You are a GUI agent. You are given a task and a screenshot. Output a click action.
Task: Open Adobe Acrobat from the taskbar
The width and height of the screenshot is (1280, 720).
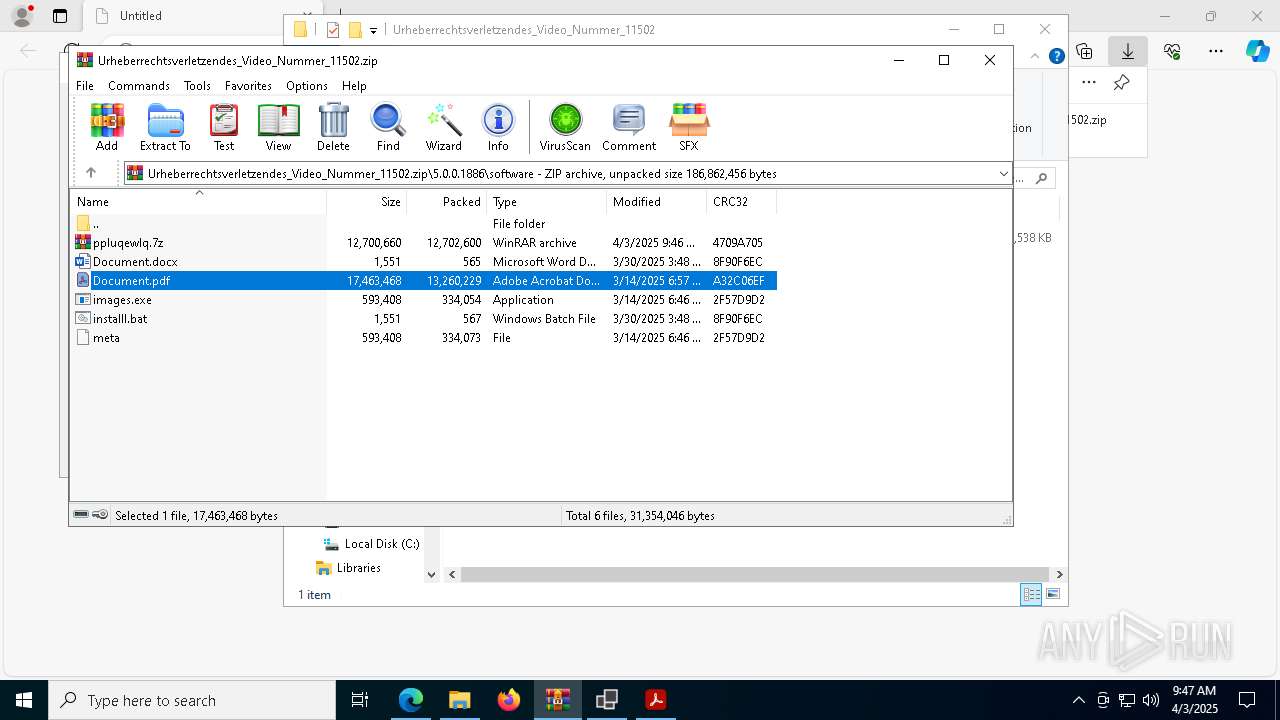click(656, 700)
